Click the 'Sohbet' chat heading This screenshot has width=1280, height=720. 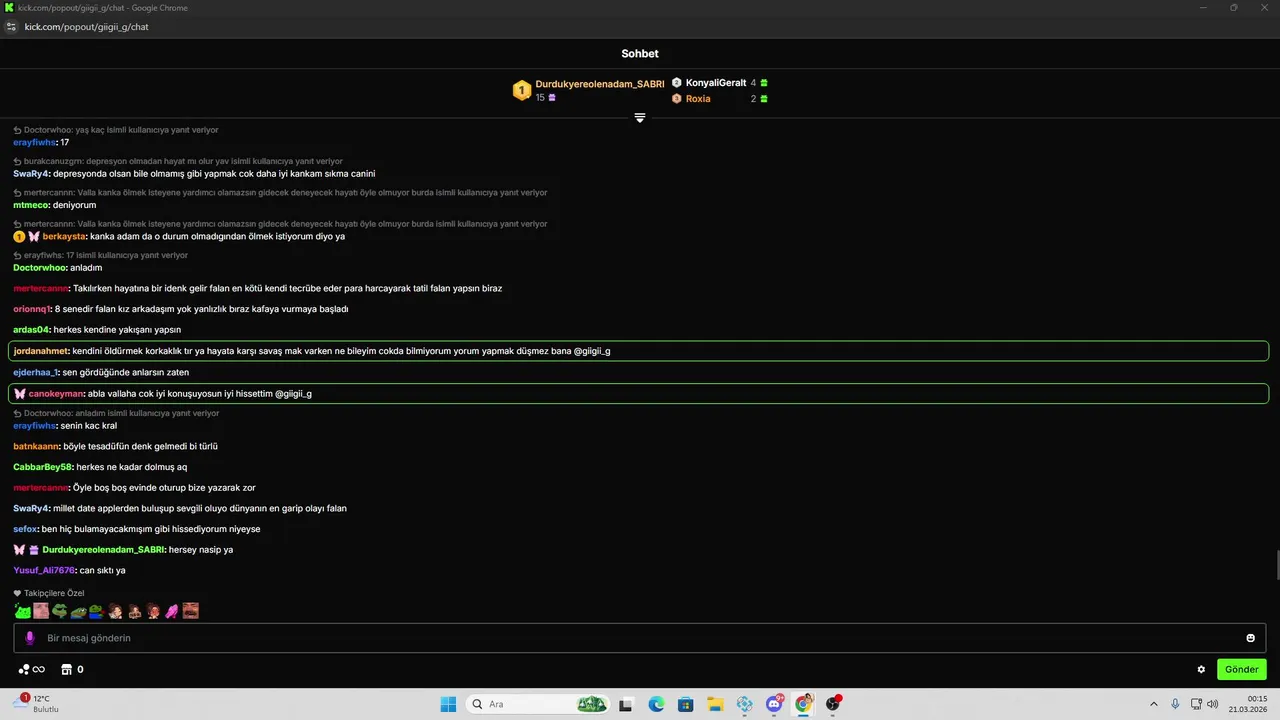[640, 54]
